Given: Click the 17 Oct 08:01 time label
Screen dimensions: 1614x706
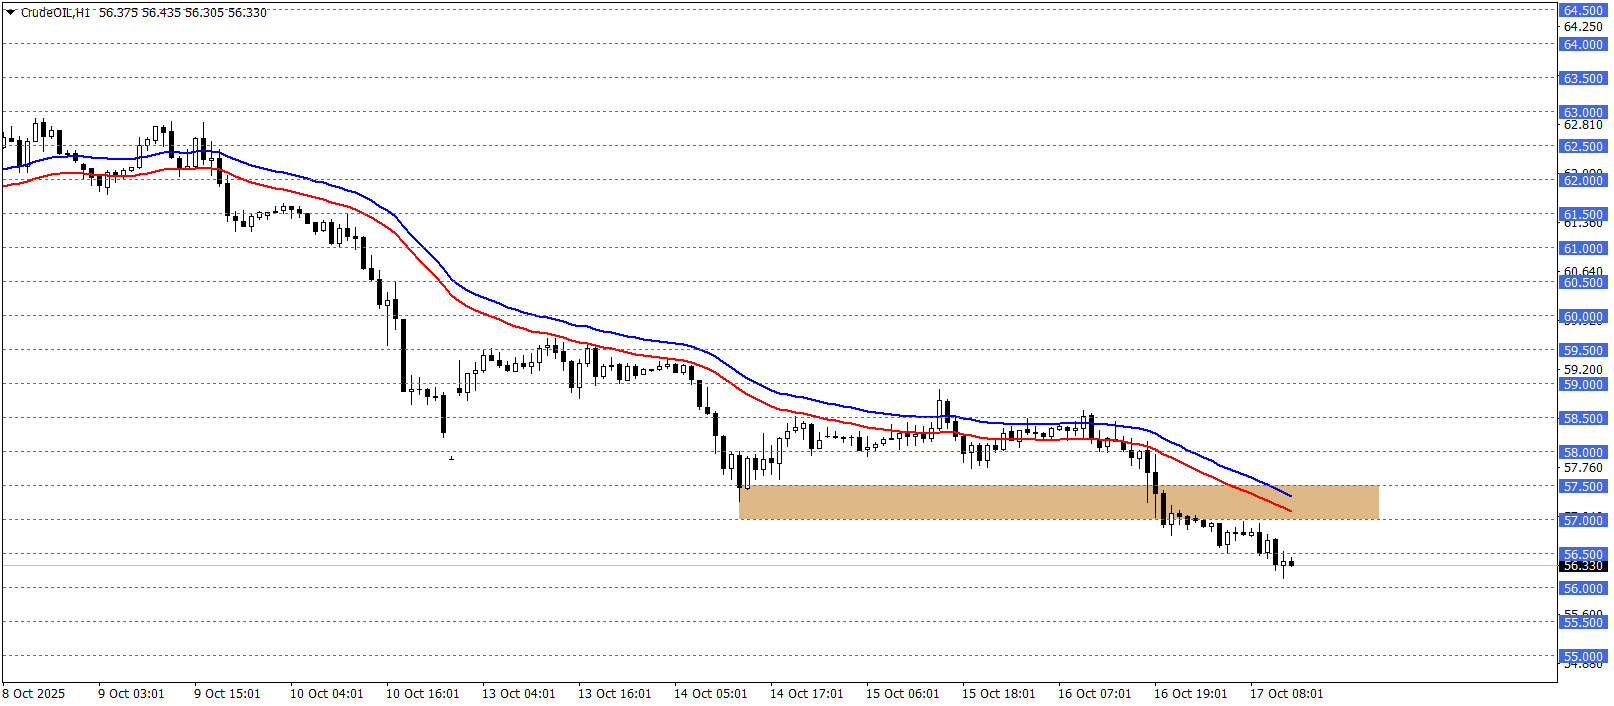Looking at the screenshot, I should pos(1286,693).
